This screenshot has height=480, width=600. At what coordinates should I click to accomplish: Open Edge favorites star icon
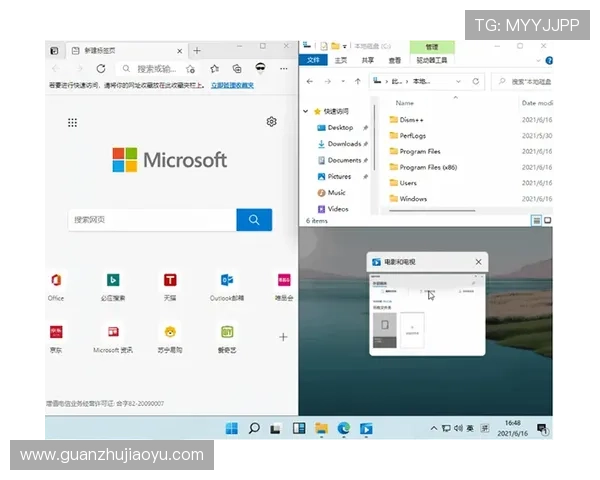pos(214,68)
